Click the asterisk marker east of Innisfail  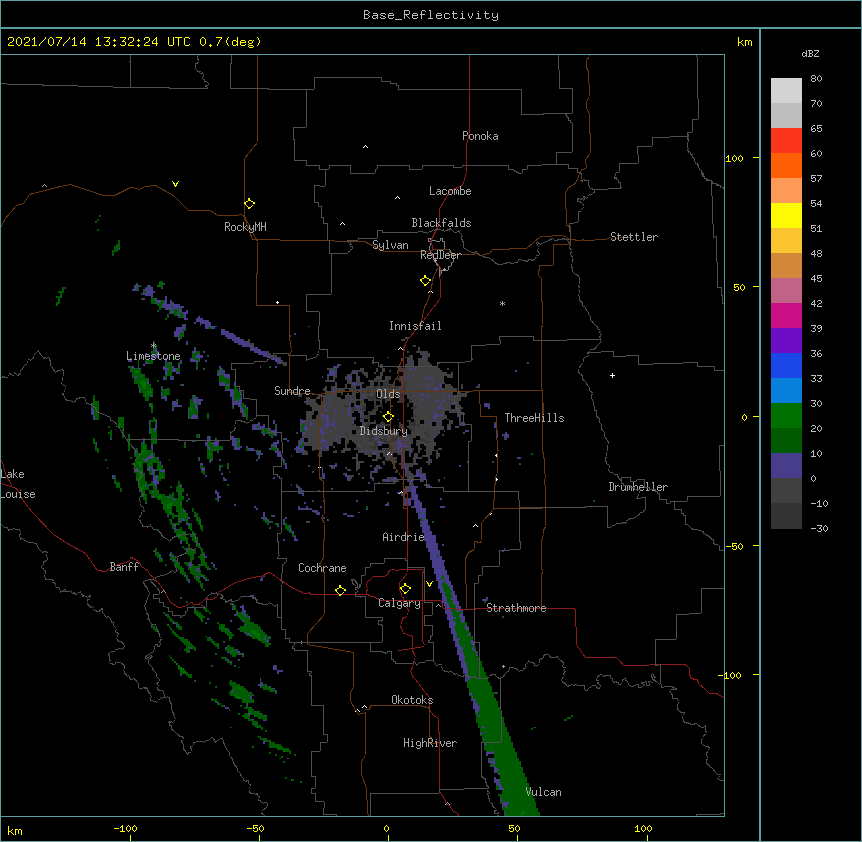[x=502, y=303]
